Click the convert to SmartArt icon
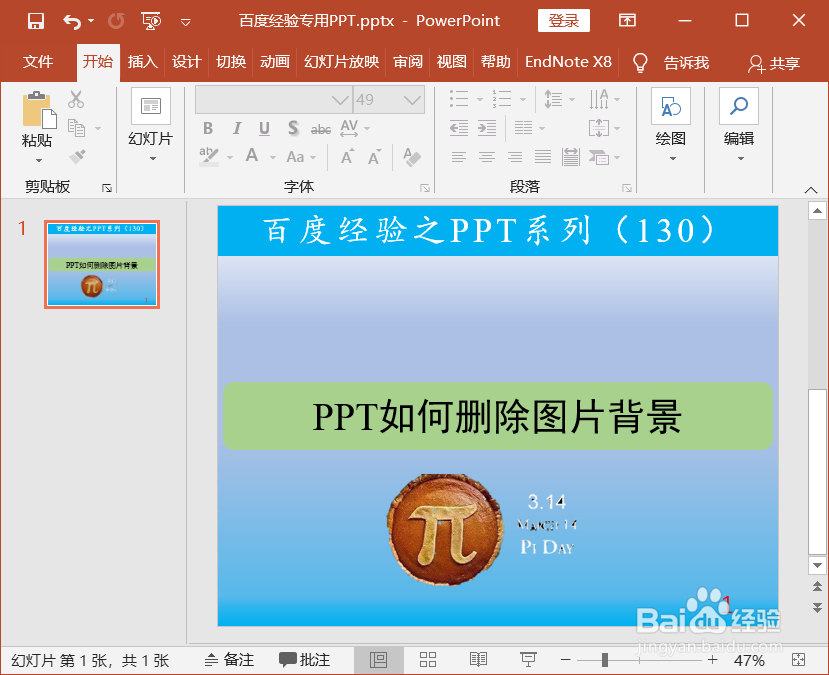 click(x=600, y=157)
